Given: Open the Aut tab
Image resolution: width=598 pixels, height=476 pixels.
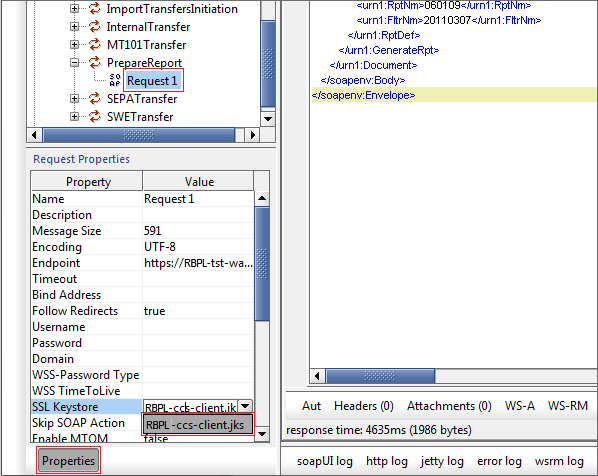Looking at the screenshot, I should tap(312, 406).
